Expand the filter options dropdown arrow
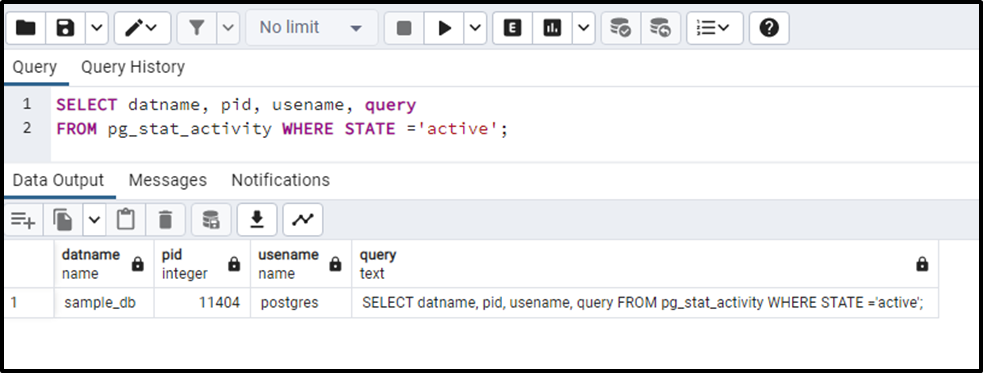 point(228,28)
